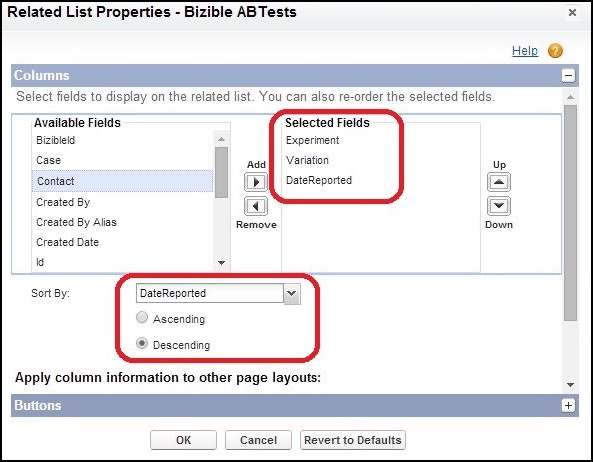Click the Columns panel vertical scrollbar thumb
Viewport: 593px width, 462px height.
pos(570,213)
